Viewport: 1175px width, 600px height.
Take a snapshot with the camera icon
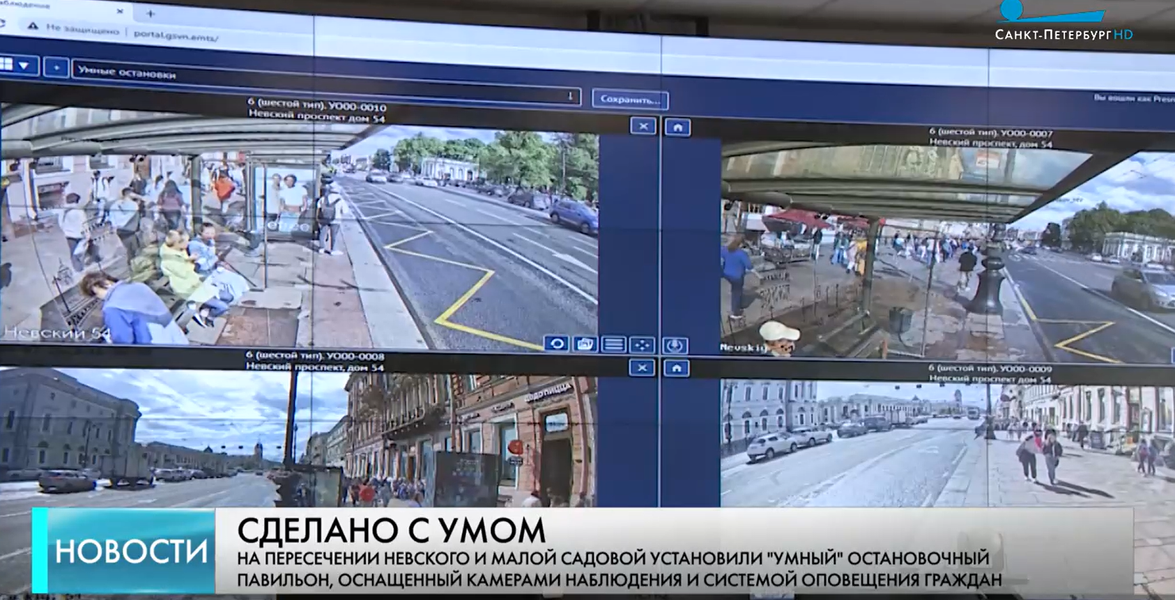pos(585,345)
